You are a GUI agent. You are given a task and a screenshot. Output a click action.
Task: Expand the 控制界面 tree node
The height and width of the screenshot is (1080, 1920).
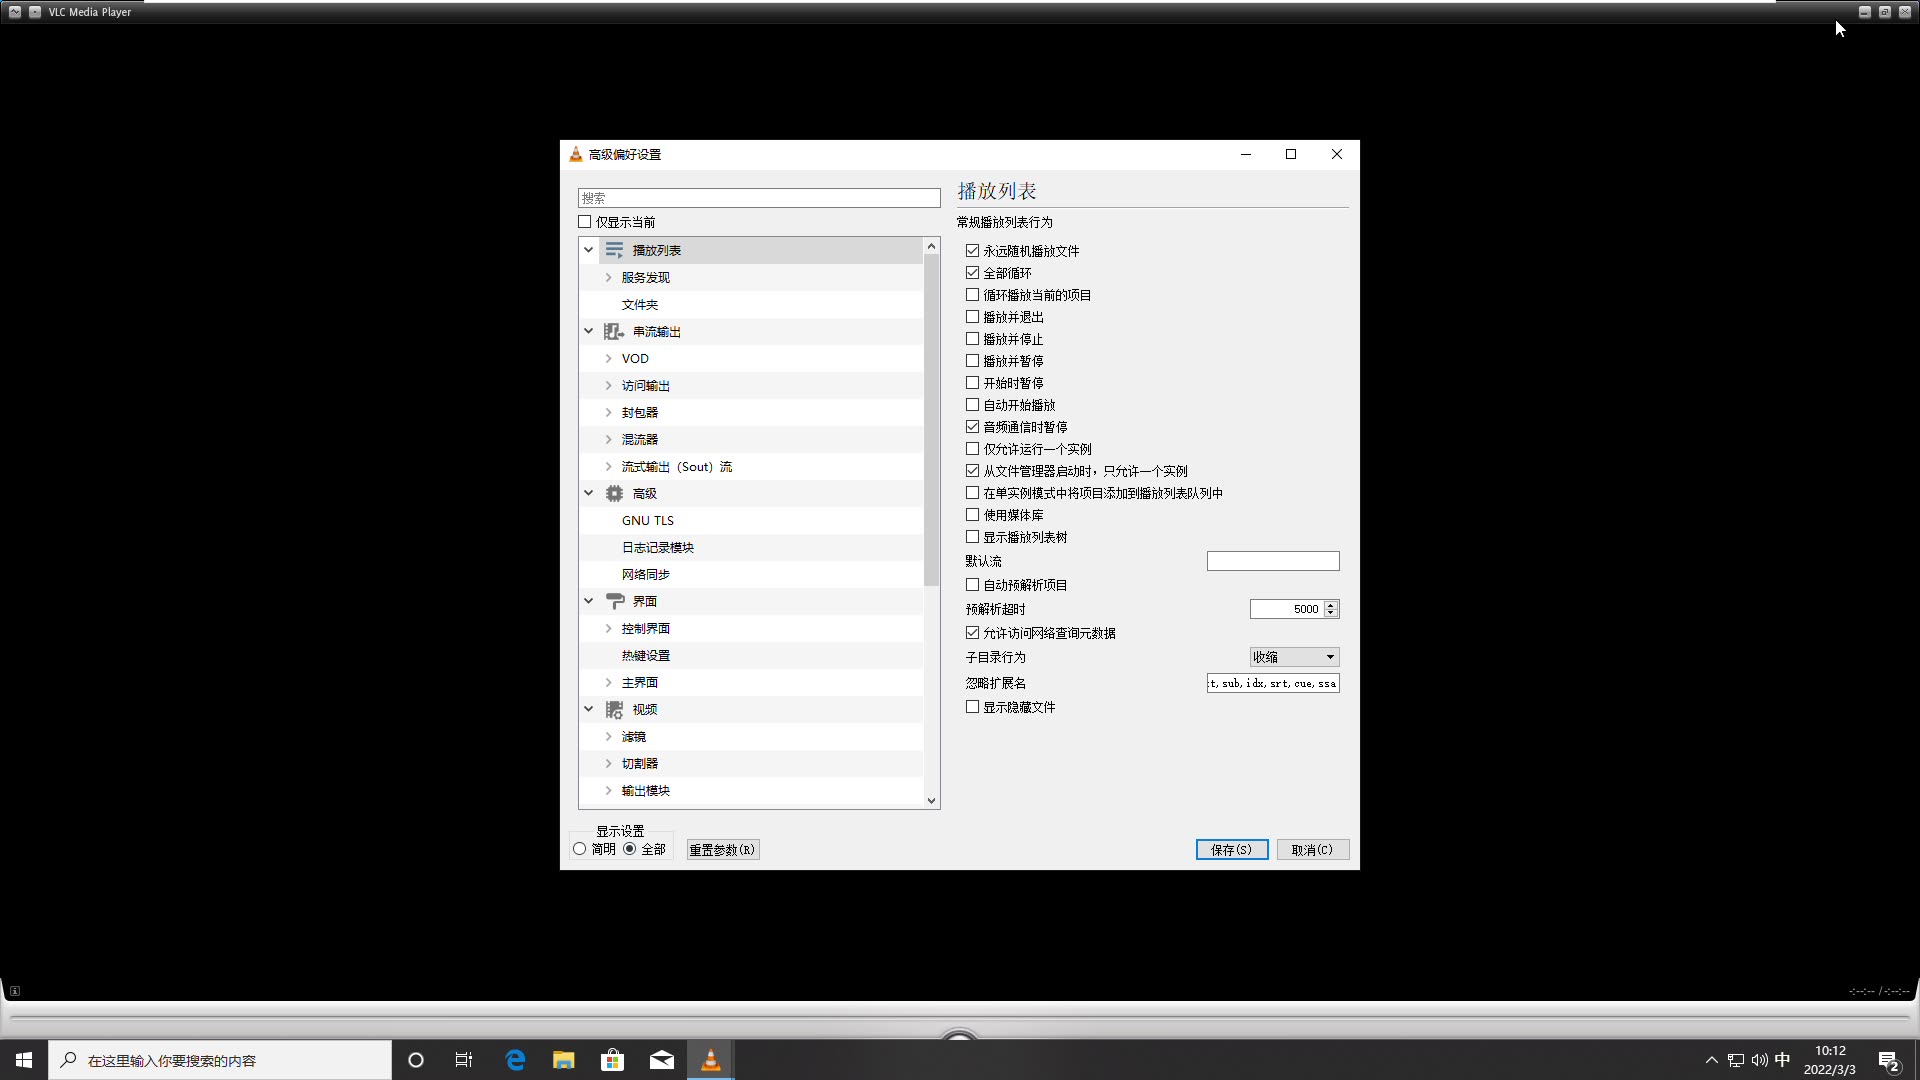click(x=608, y=628)
